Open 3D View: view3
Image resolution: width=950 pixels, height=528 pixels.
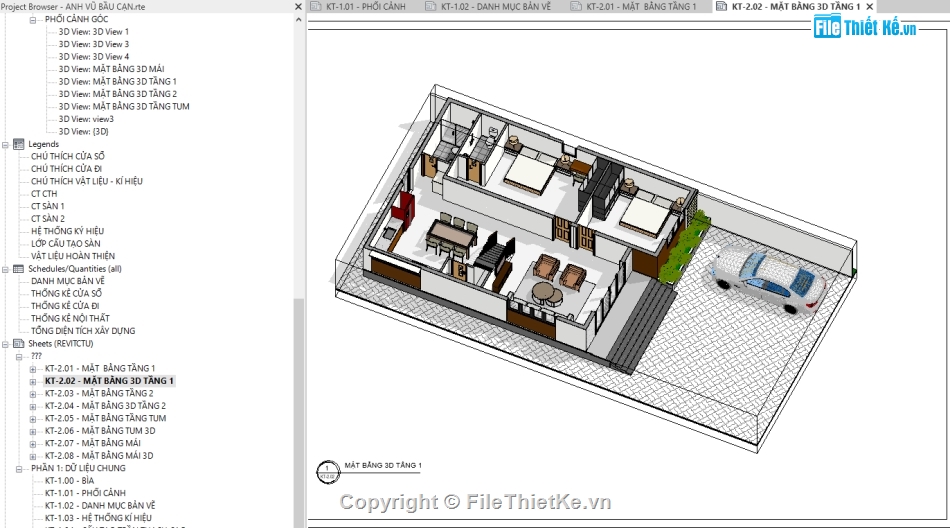(86, 119)
